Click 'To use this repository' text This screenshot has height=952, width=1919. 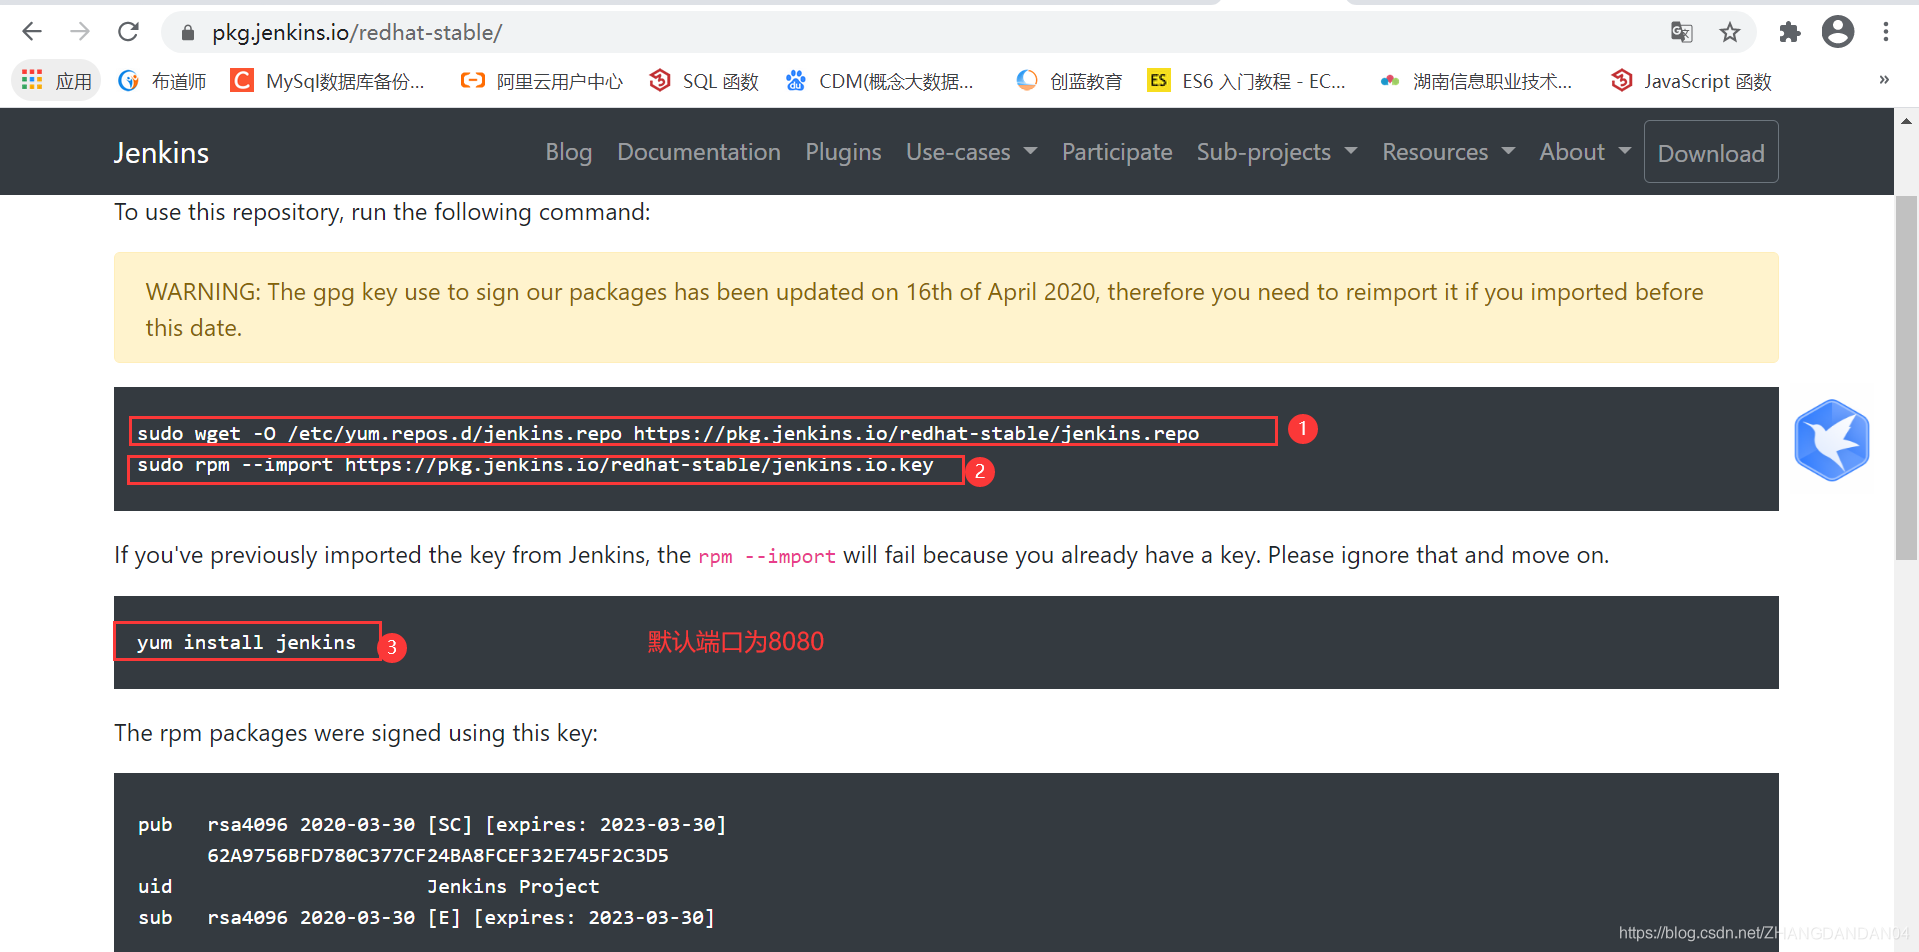(x=382, y=212)
